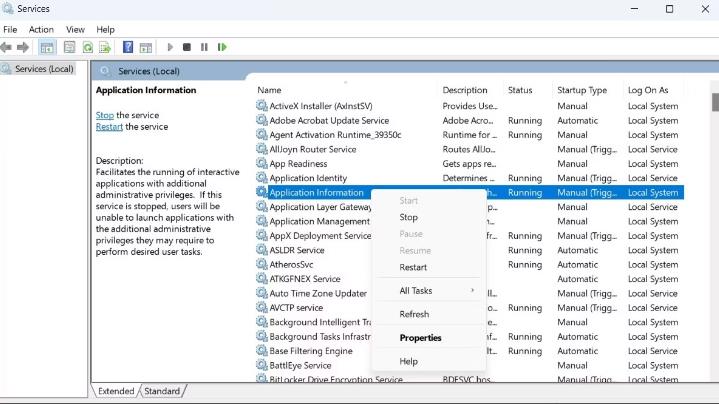Select Services (Local) in the console tree
This screenshot has width=719, height=404.
[44, 69]
